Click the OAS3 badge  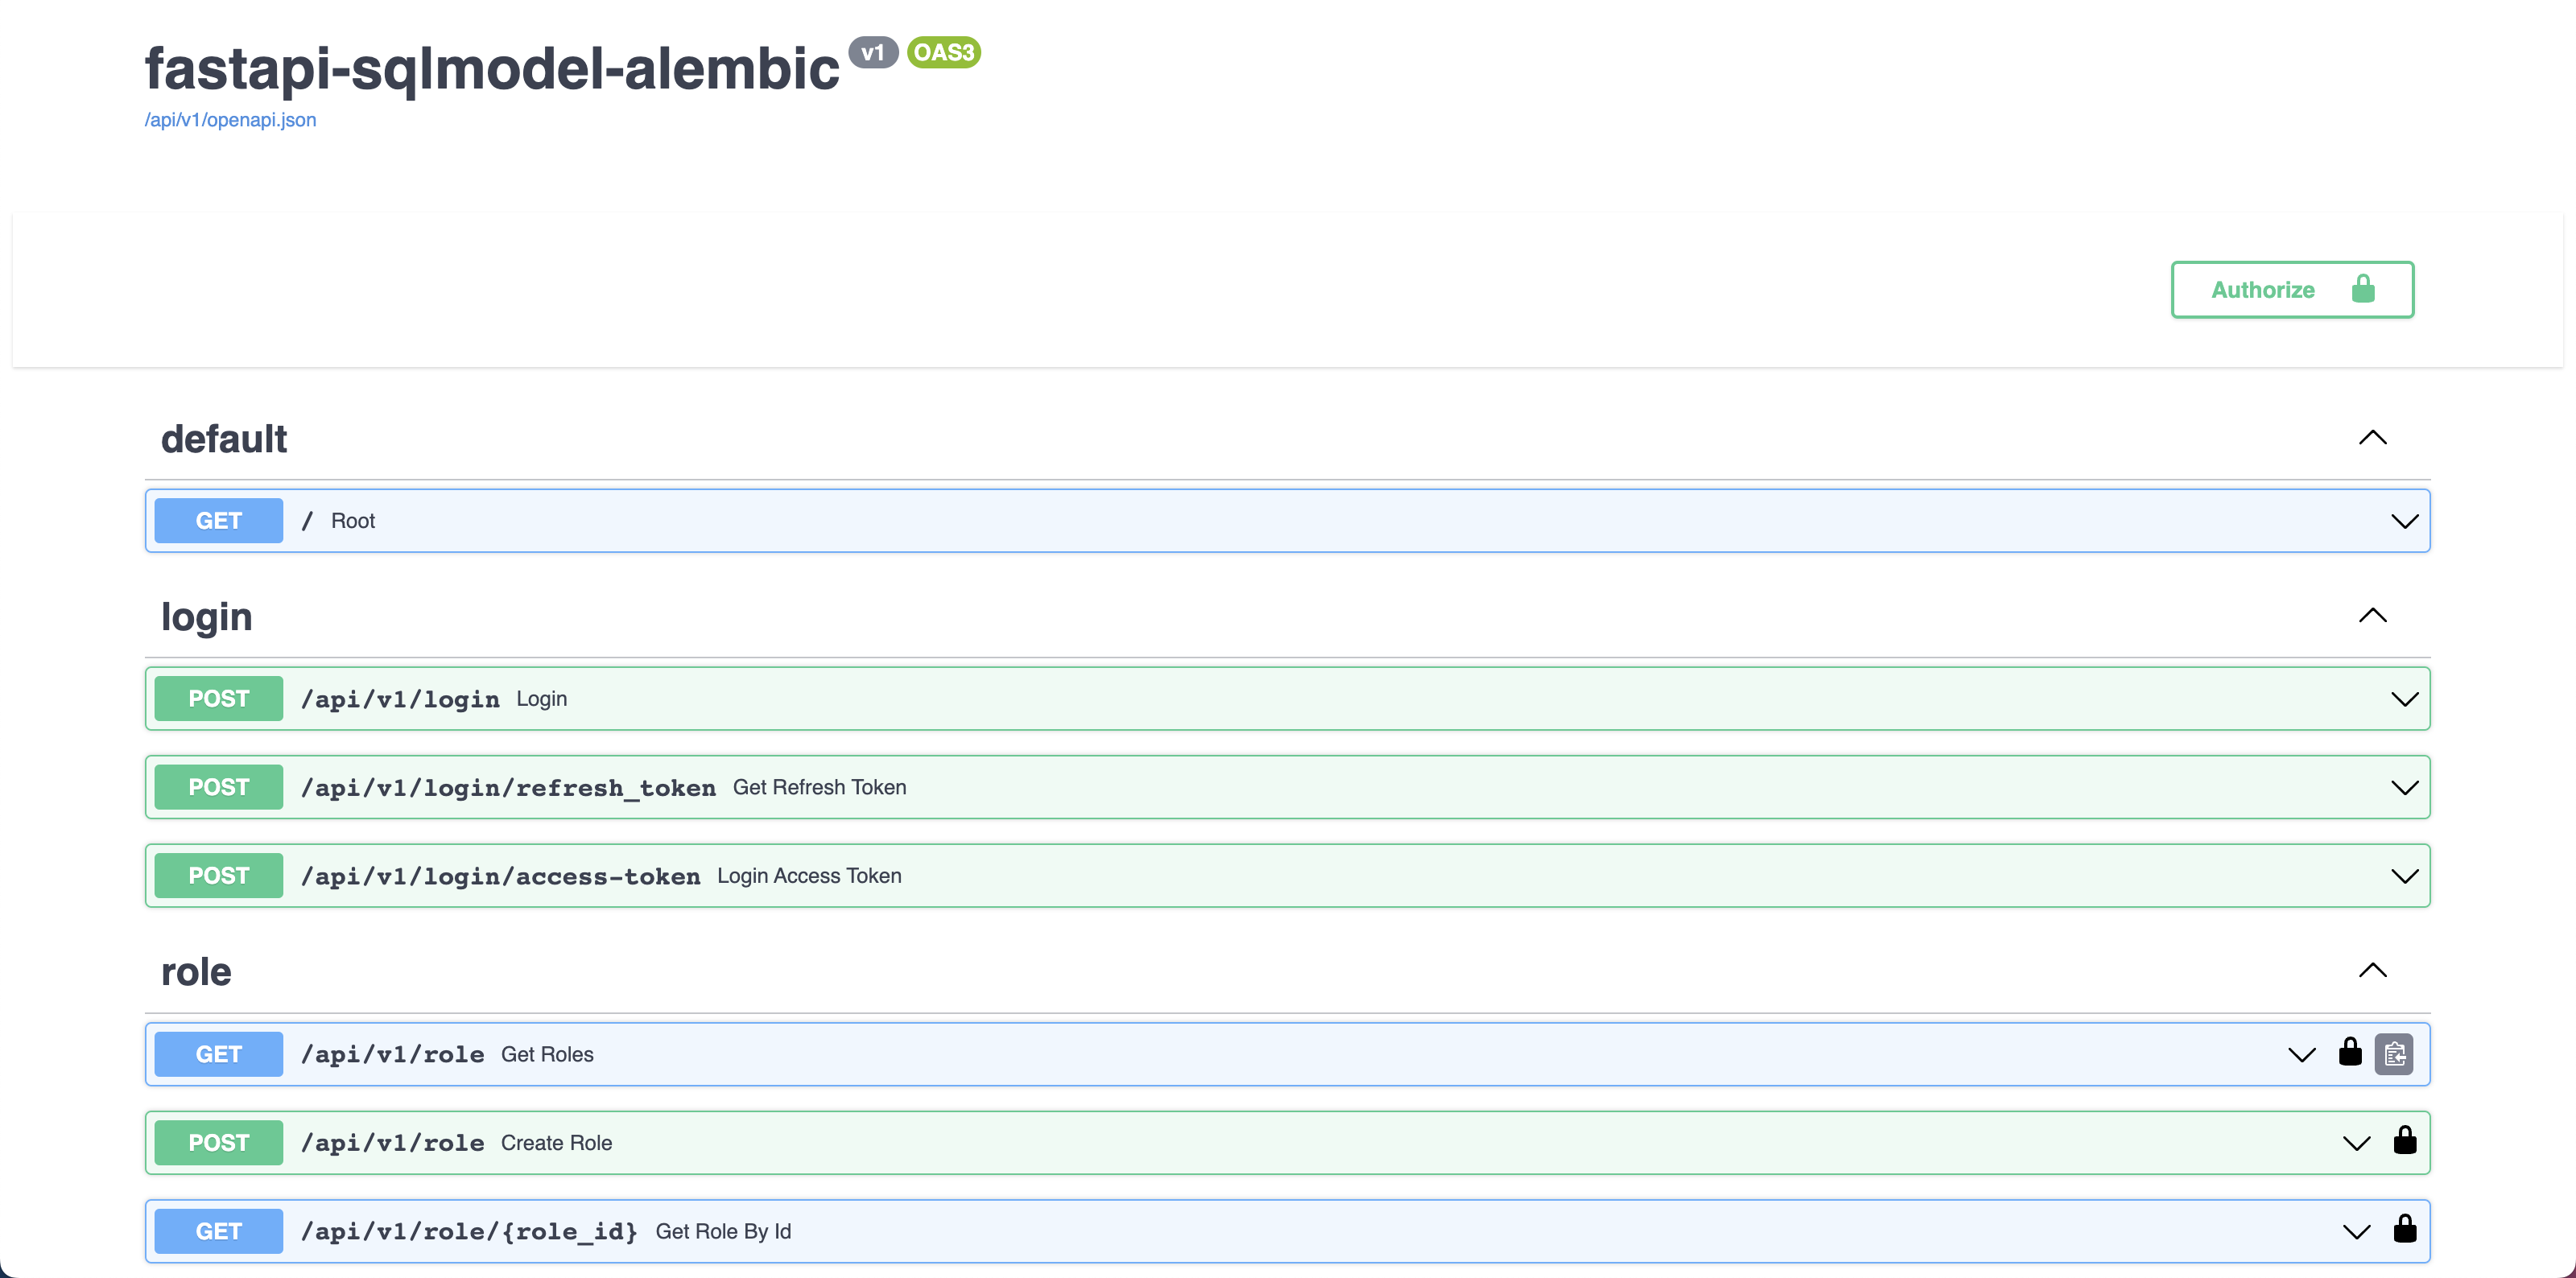click(x=943, y=52)
